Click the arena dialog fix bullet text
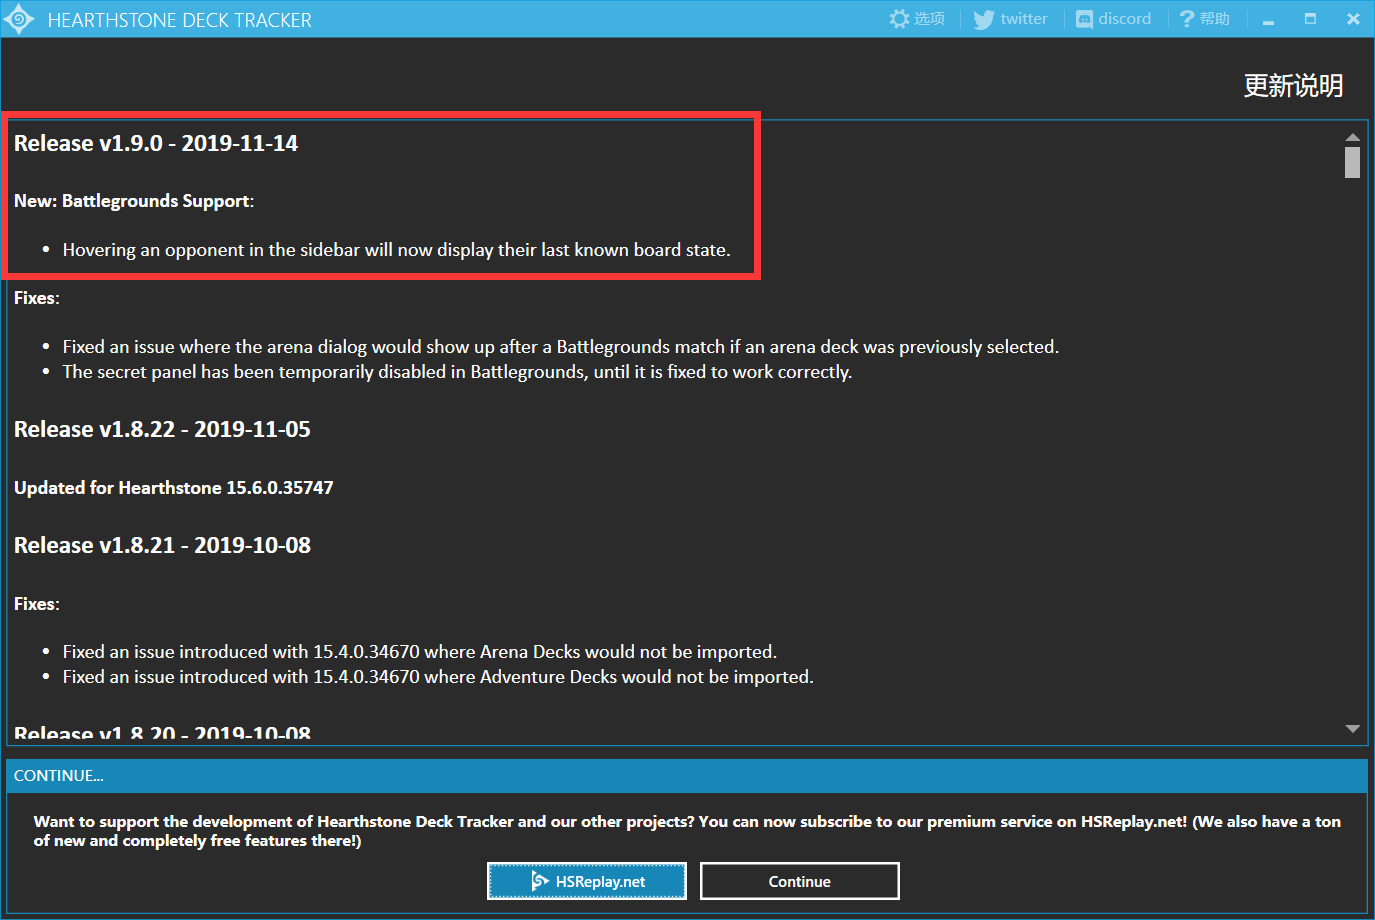This screenshot has height=920, width=1375. [560, 347]
